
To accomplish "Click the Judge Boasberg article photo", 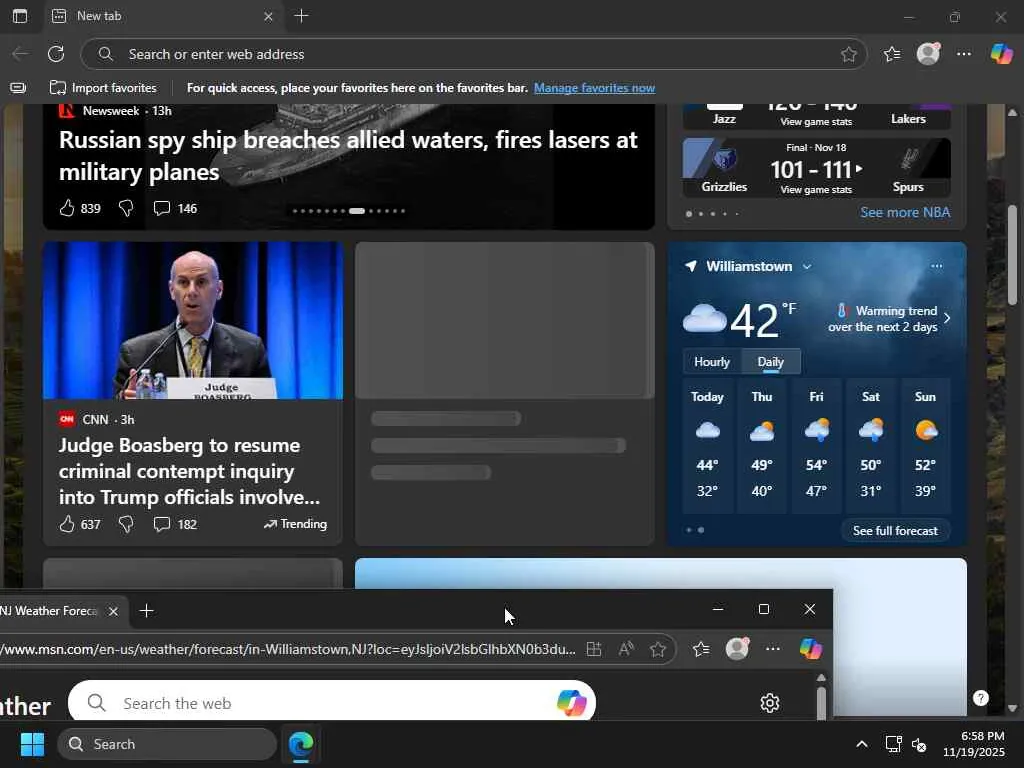I will point(193,321).
